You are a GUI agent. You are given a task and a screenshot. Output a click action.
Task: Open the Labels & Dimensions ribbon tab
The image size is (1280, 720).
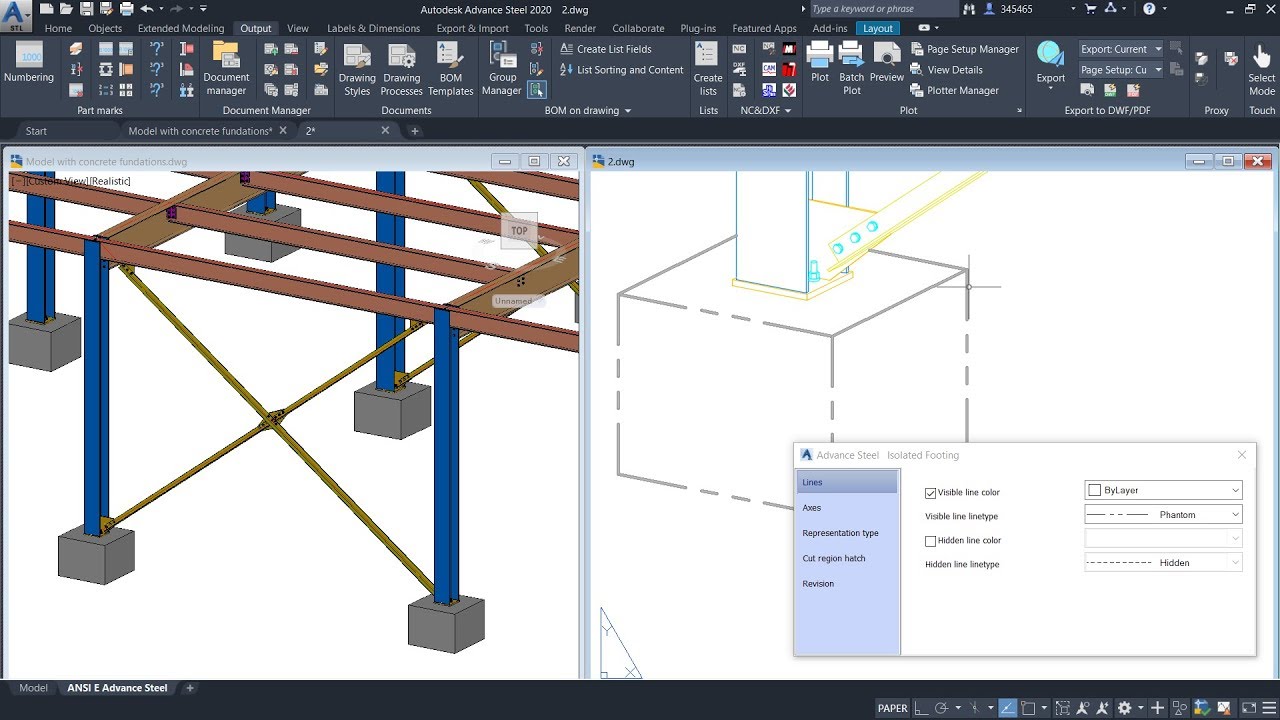pos(373,28)
